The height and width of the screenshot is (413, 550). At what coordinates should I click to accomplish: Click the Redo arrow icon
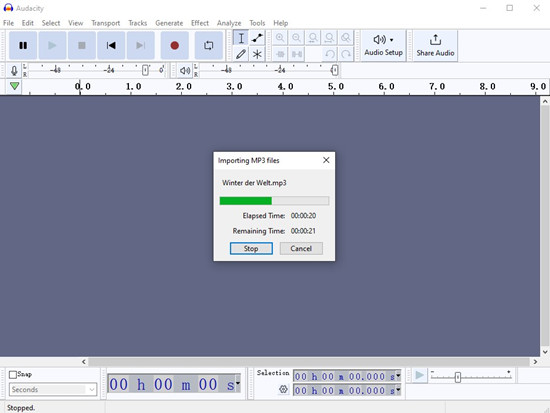click(346, 54)
